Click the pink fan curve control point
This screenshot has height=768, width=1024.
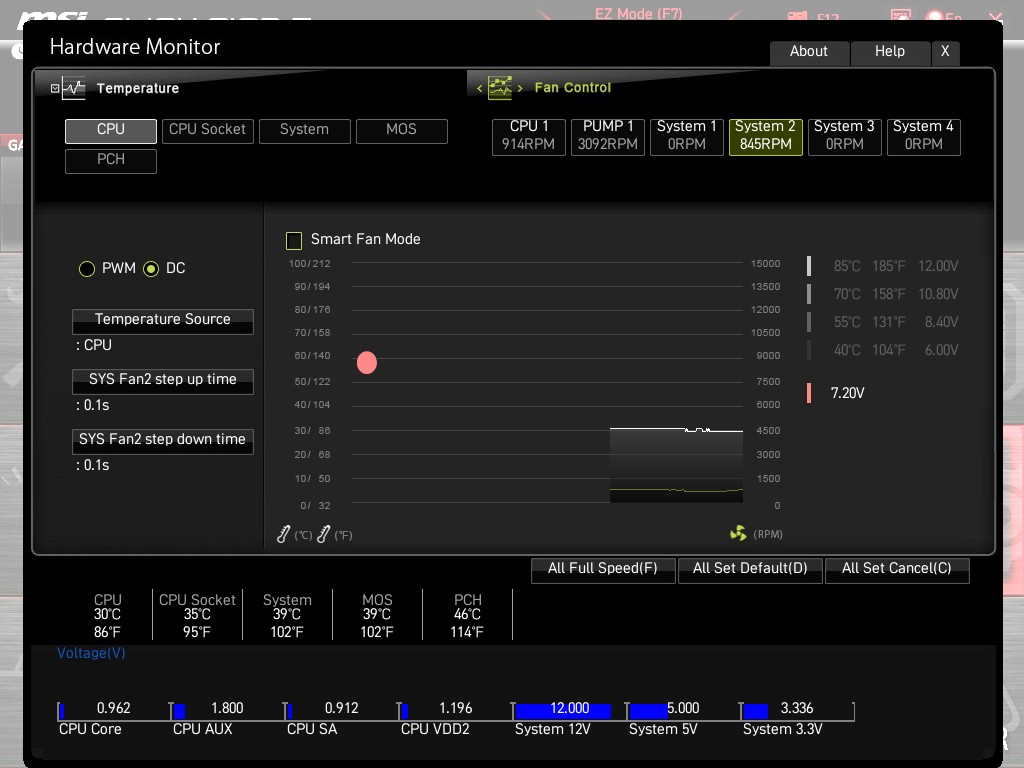pos(367,363)
